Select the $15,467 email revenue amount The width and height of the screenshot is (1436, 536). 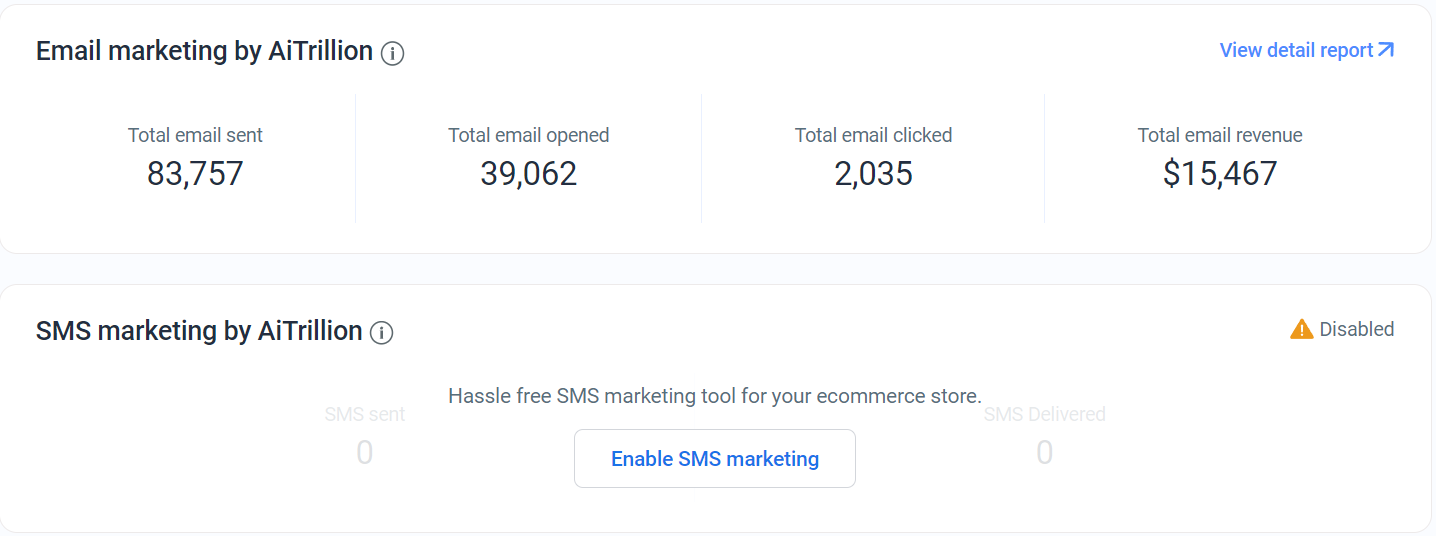(x=1220, y=174)
